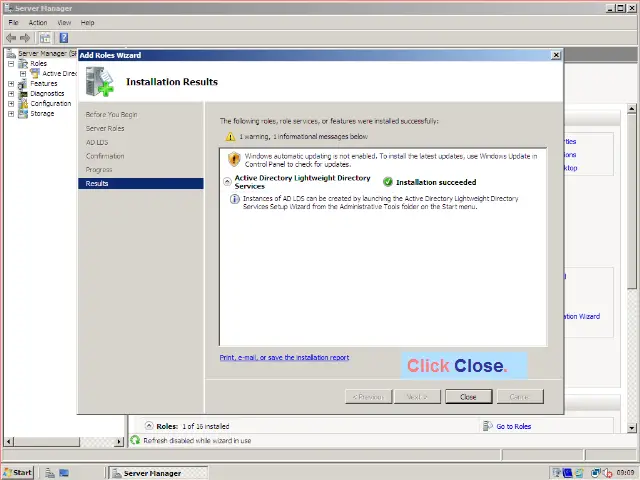Viewport: 640px width, 480px height.
Task: Click the taskbar clock showing 09:09
Action: 625,473
